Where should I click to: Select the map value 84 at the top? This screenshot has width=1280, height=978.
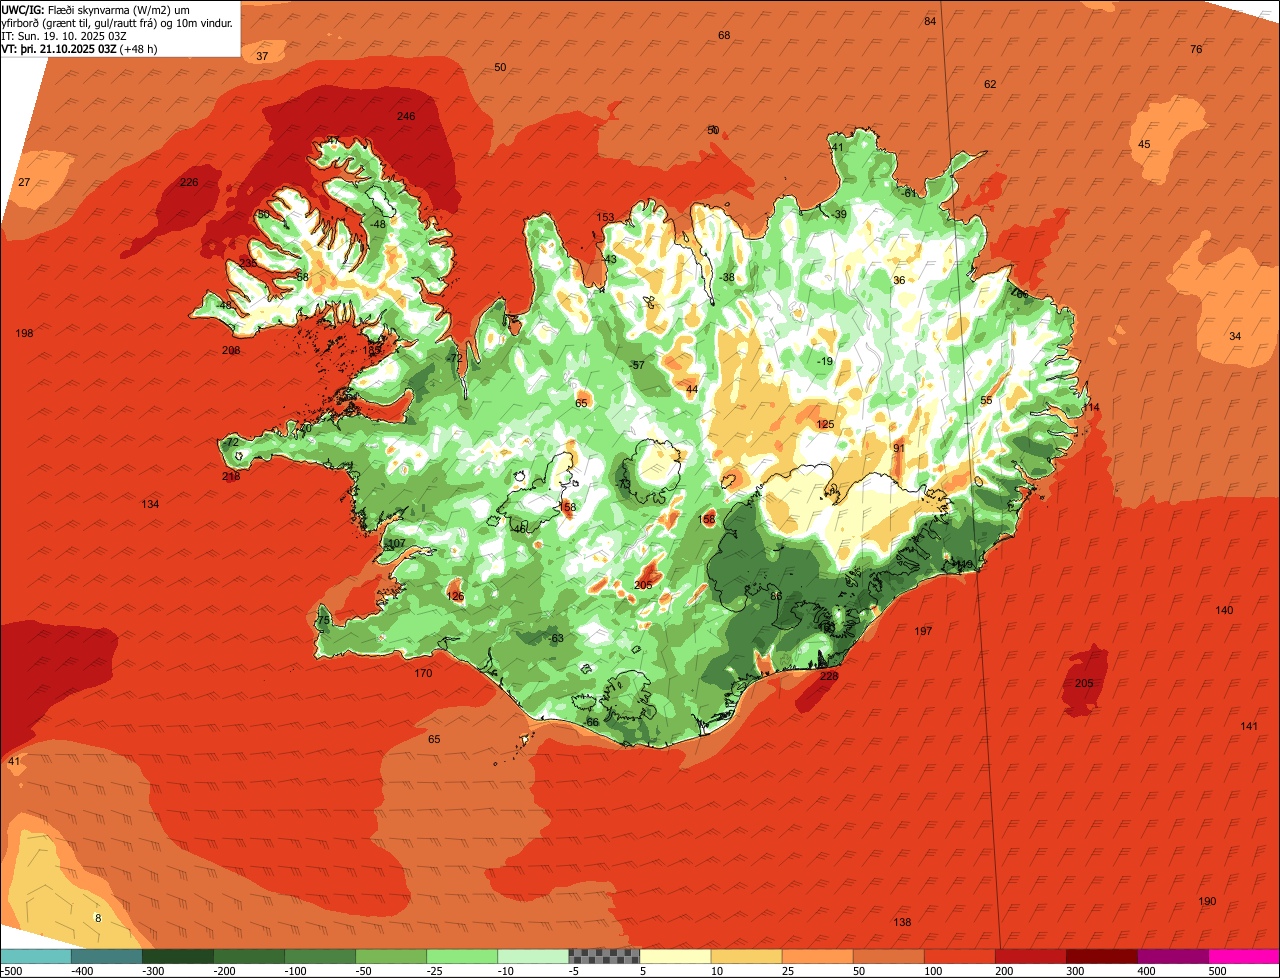click(x=930, y=21)
